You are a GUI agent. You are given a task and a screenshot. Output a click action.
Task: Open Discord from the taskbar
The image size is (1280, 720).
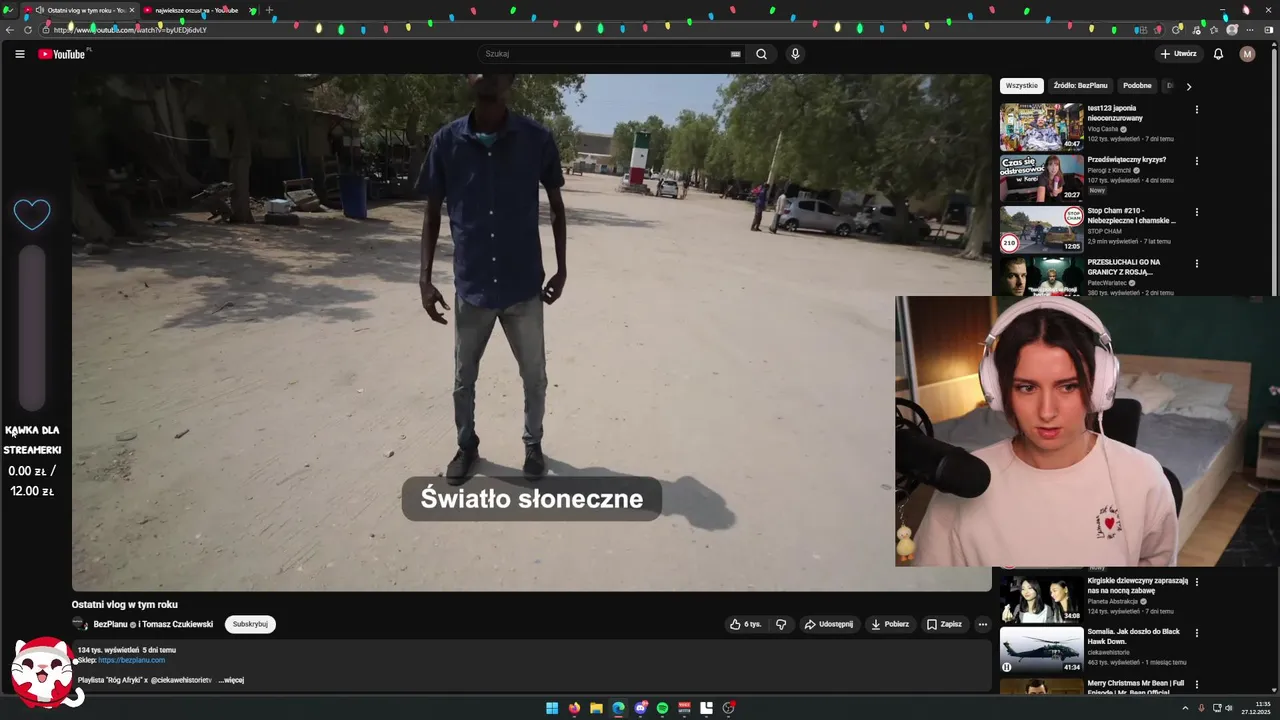point(641,708)
